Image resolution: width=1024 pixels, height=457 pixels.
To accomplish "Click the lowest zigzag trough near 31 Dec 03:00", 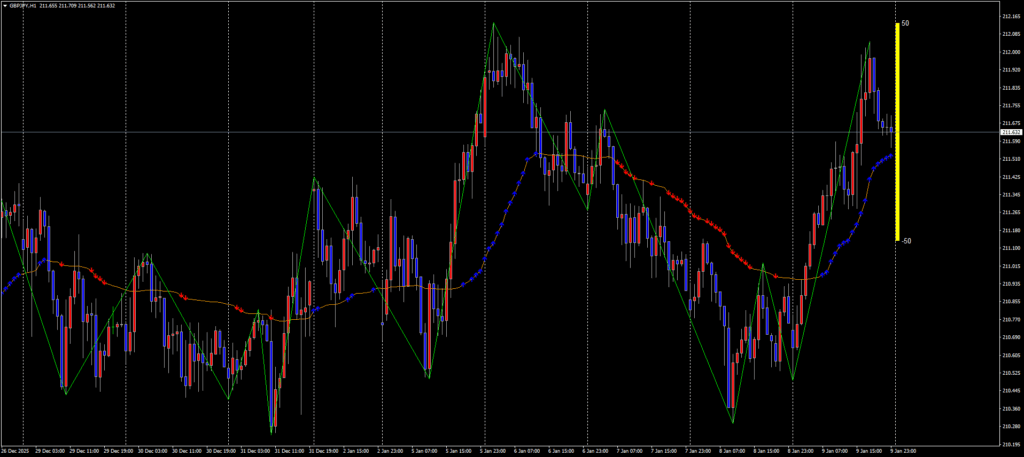I will click(x=272, y=432).
